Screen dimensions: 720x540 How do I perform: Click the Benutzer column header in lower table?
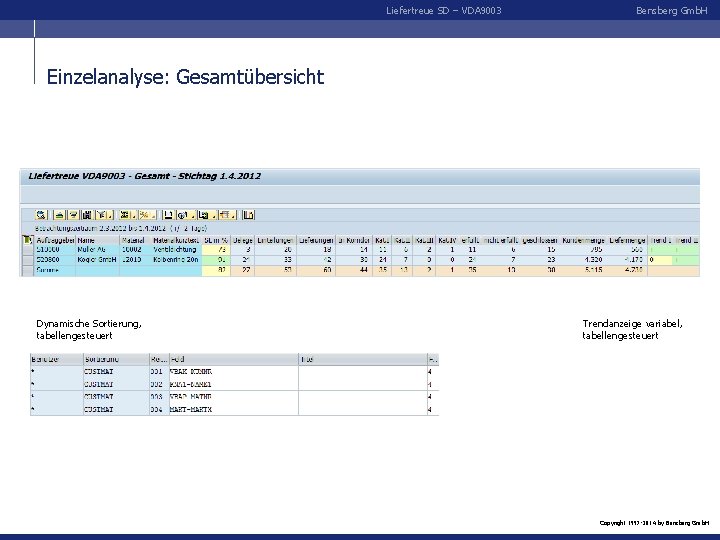(x=56, y=359)
